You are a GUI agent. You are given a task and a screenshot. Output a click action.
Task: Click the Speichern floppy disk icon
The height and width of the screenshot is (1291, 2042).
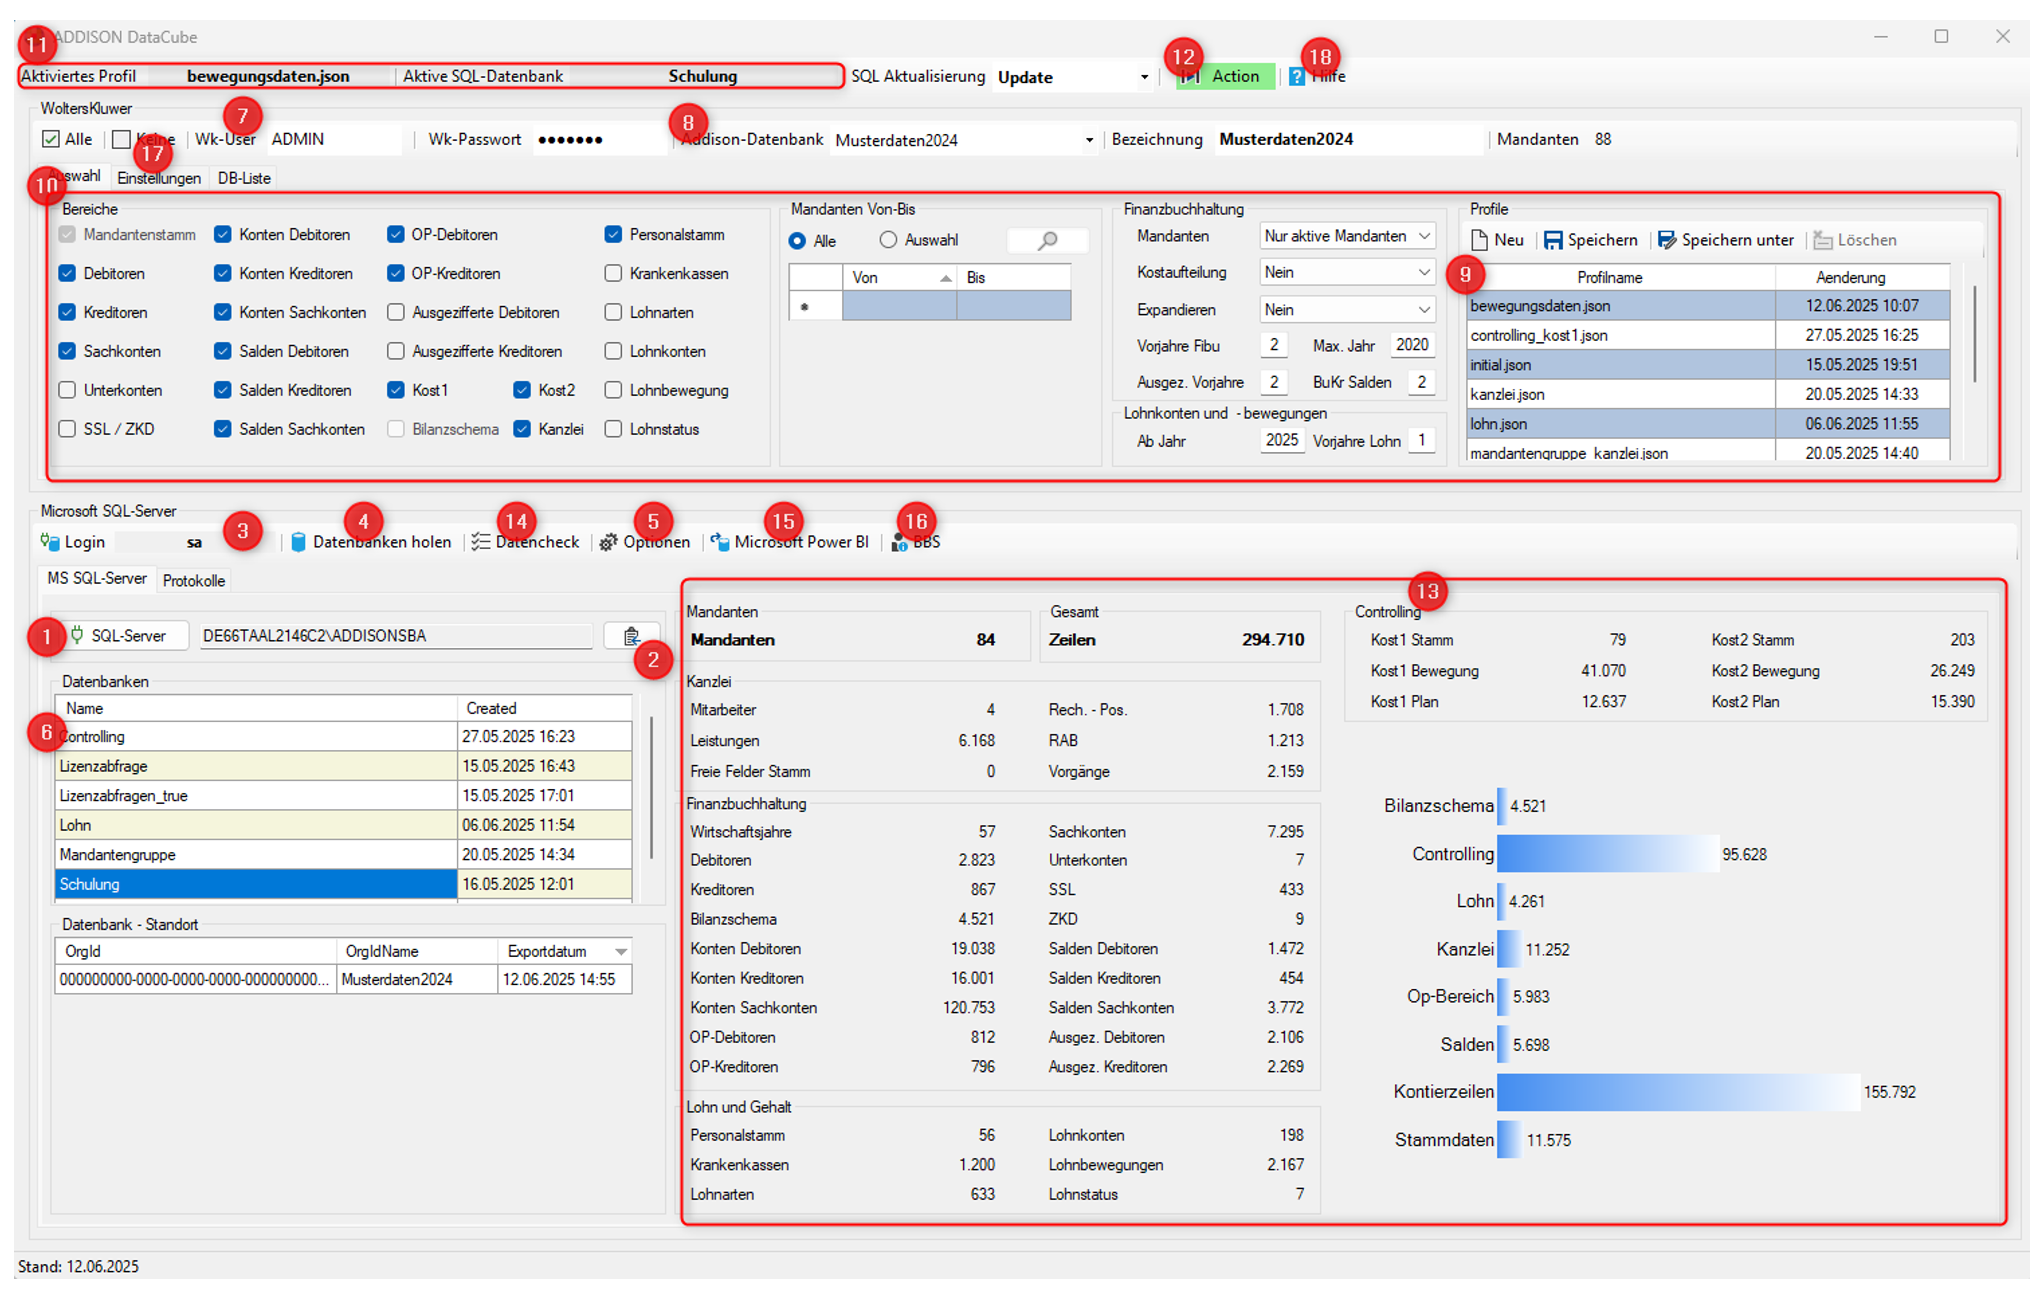pyautogui.click(x=1553, y=240)
